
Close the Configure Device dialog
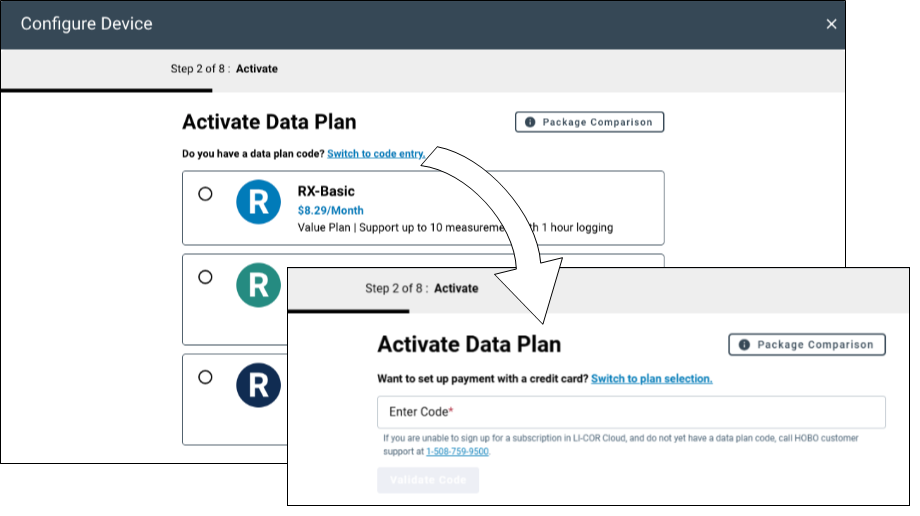[831, 24]
